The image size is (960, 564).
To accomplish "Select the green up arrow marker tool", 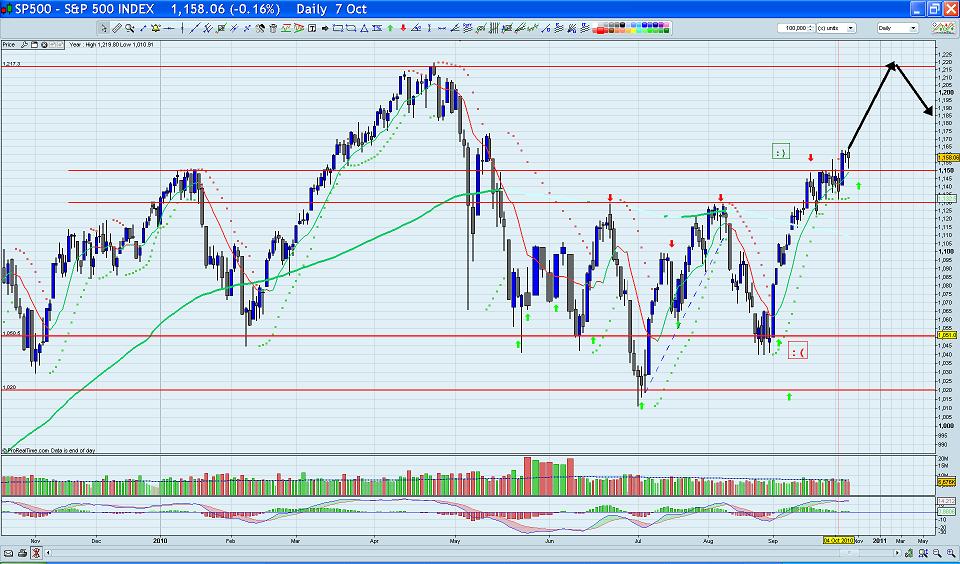I will [x=389, y=28].
